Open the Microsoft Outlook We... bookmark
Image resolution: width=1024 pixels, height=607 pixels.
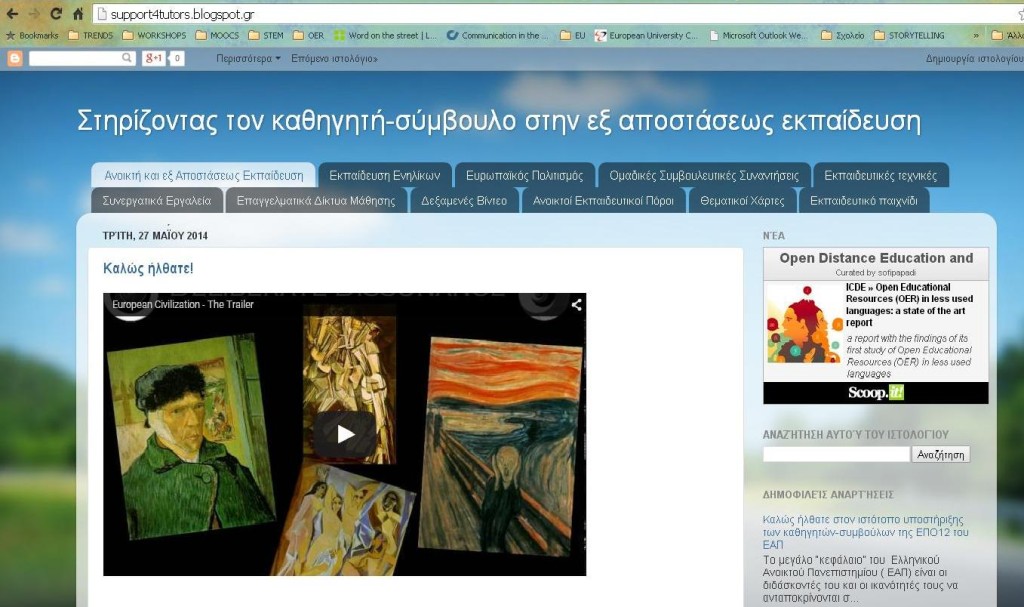(x=759, y=35)
